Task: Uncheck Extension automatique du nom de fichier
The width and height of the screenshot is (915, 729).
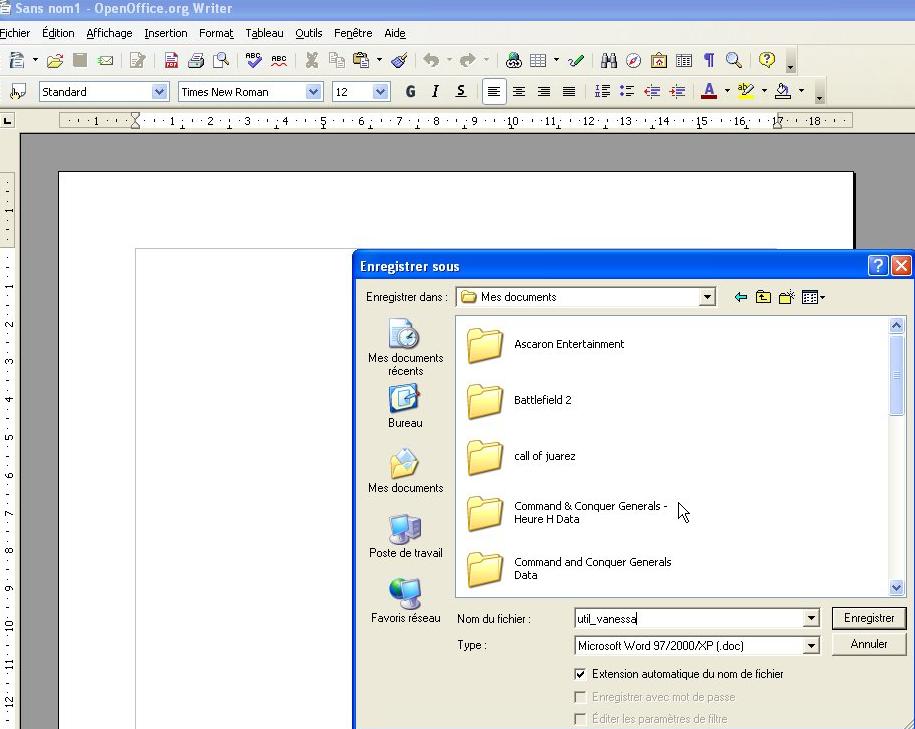Action: pyautogui.click(x=580, y=674)
